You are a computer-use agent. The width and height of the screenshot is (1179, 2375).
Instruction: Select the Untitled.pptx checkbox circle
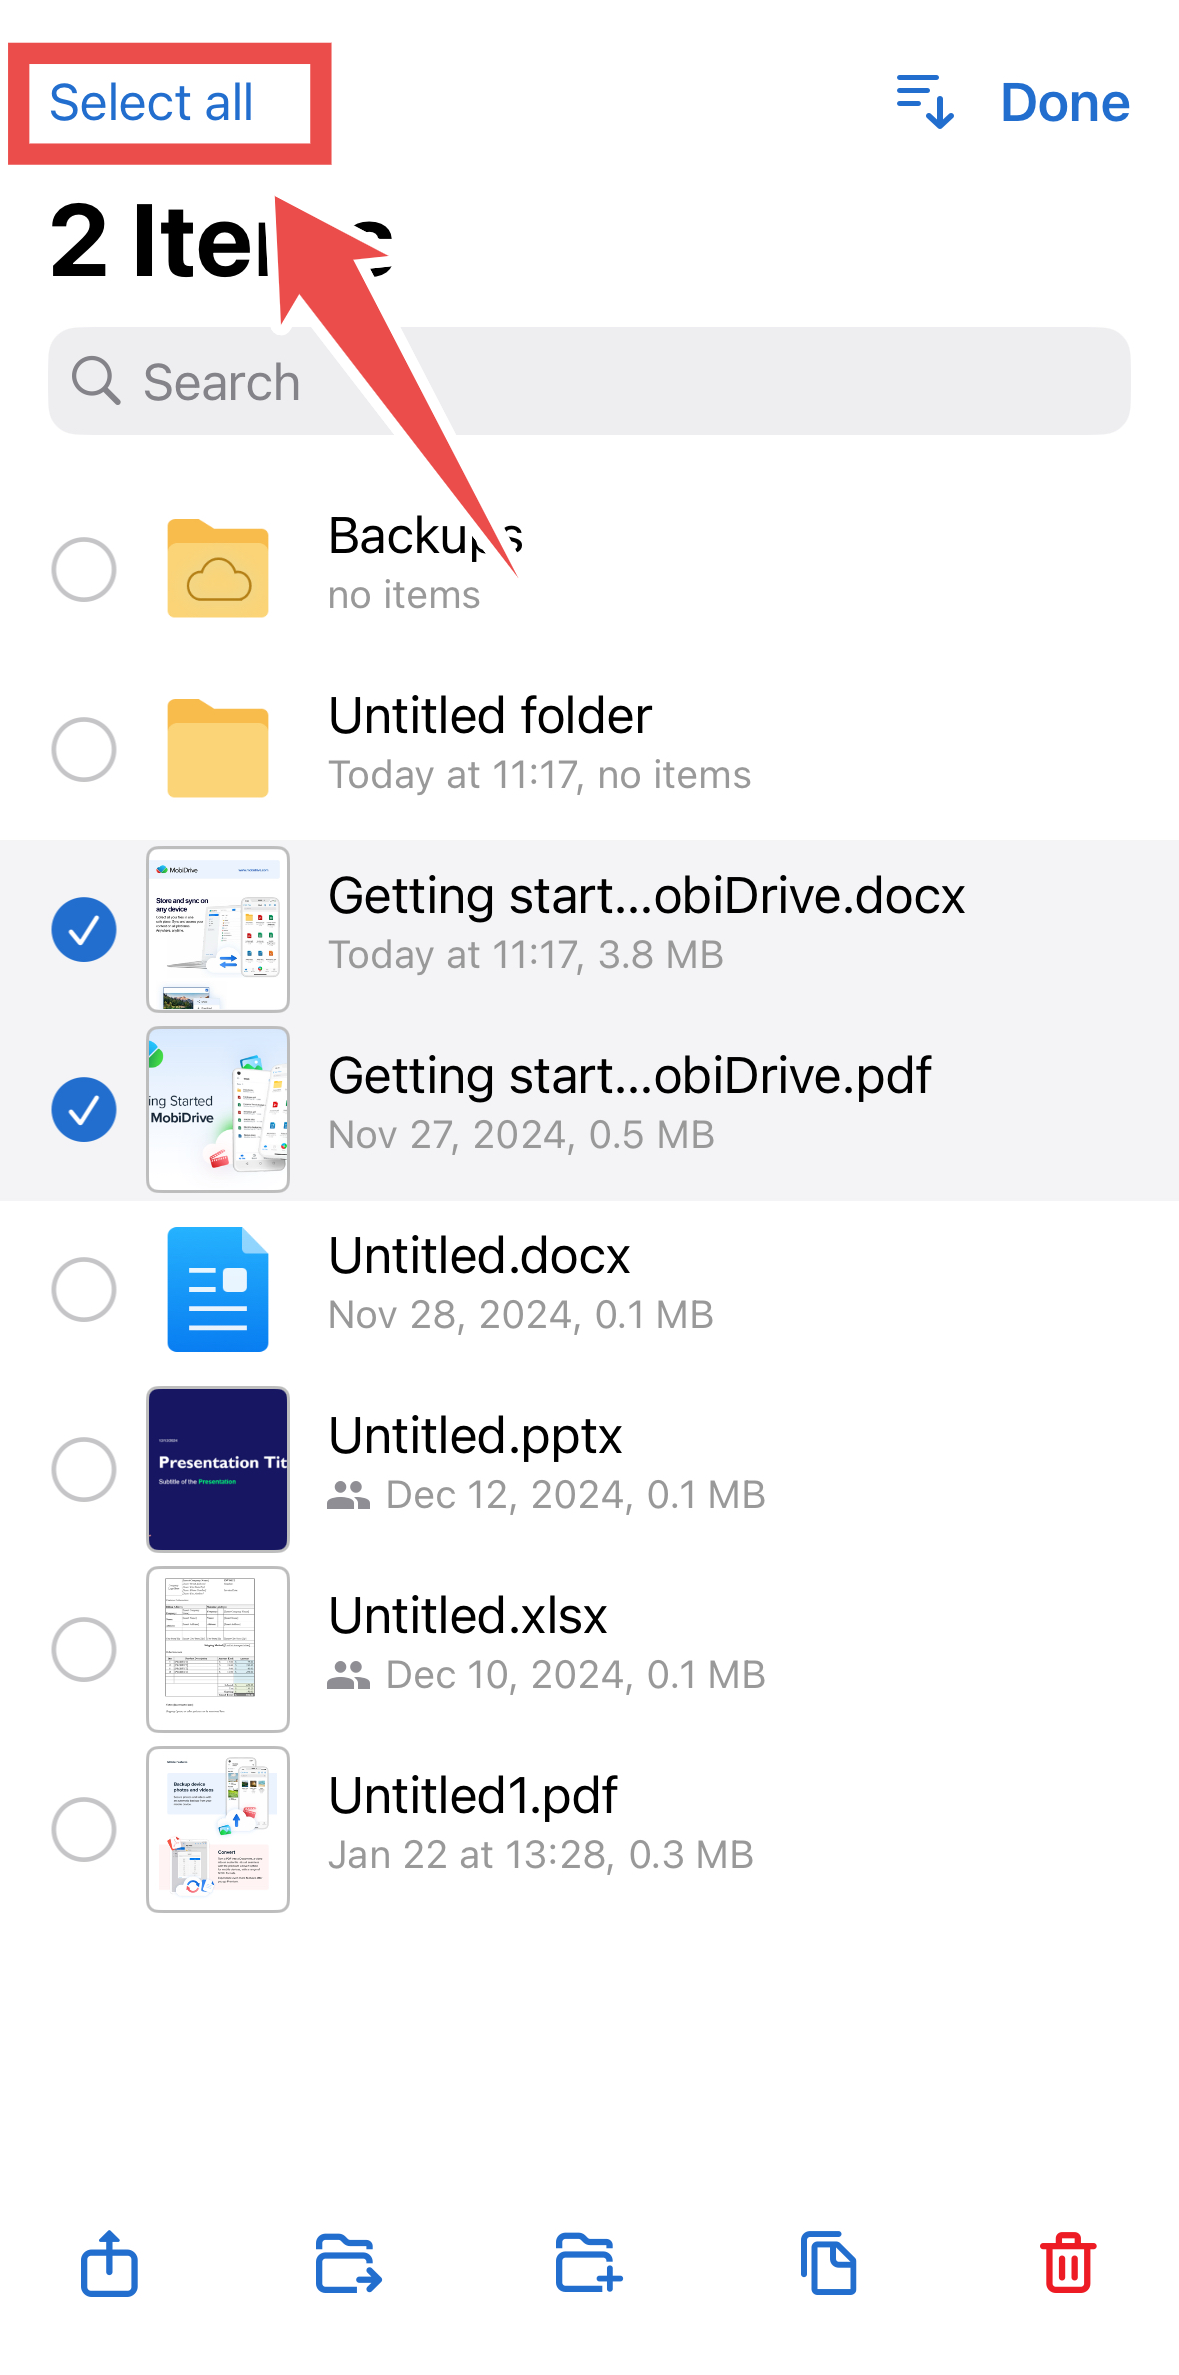pyautogui.click(x=84, y=1470)
